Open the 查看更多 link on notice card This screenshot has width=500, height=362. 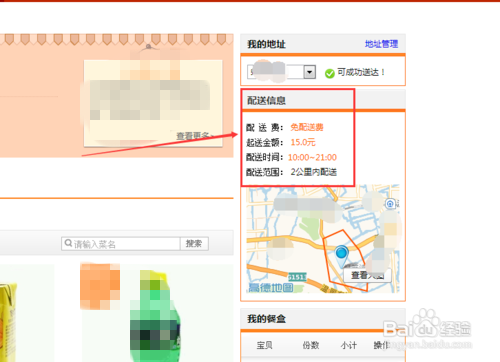point(196,136)
